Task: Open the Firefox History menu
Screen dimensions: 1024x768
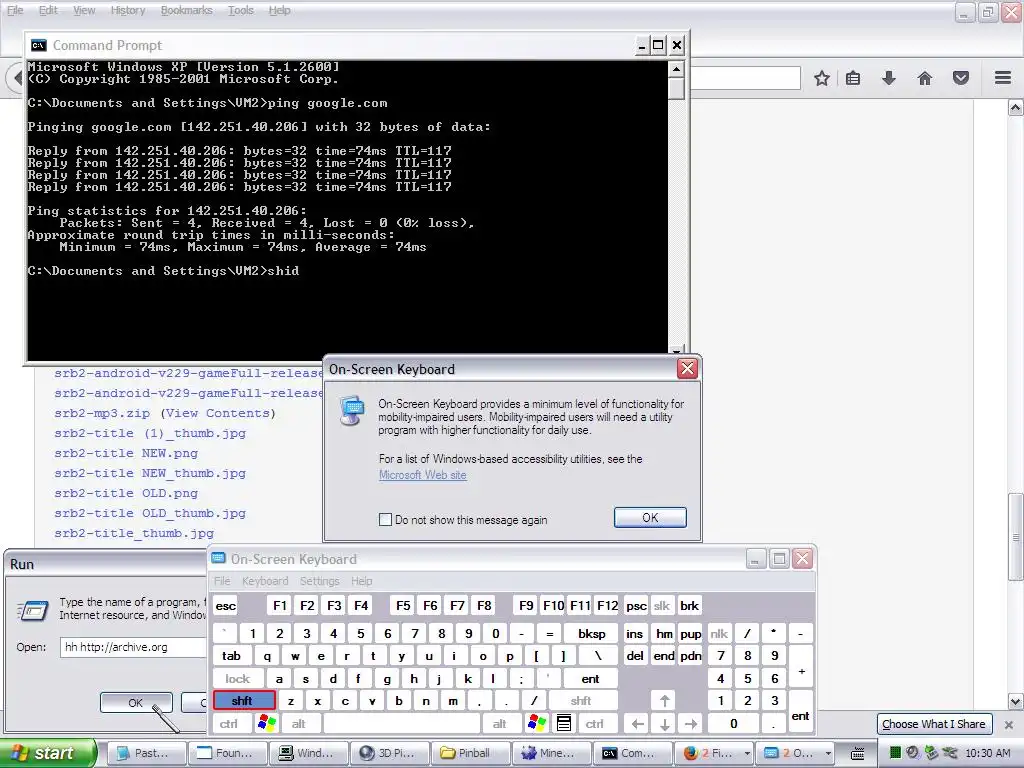Action: point(127,10)
